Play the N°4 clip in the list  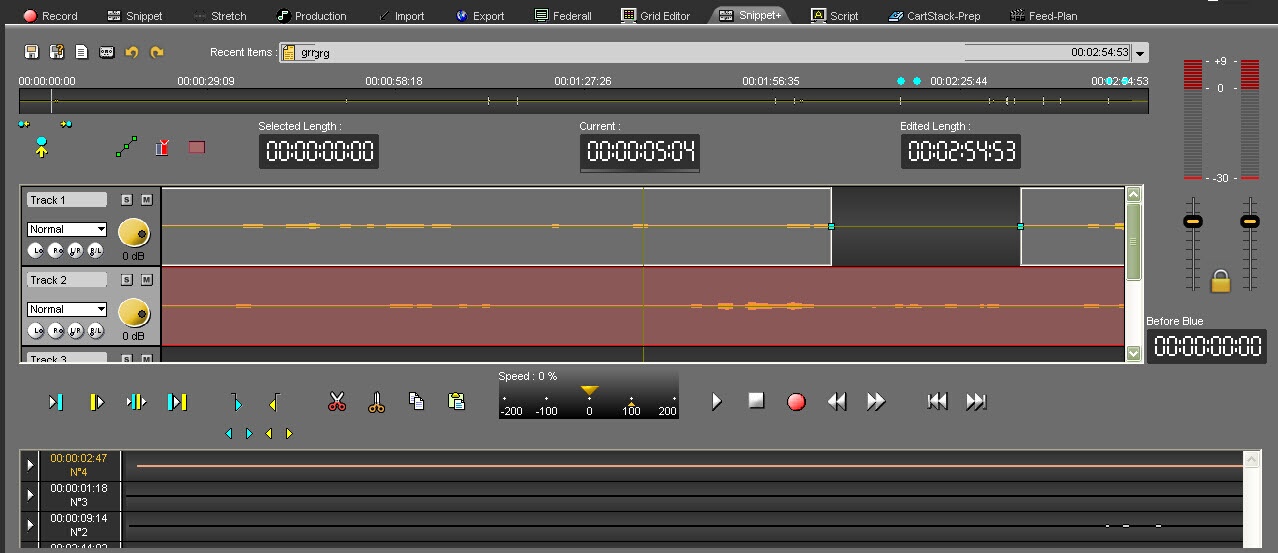[x=30, y=465]
